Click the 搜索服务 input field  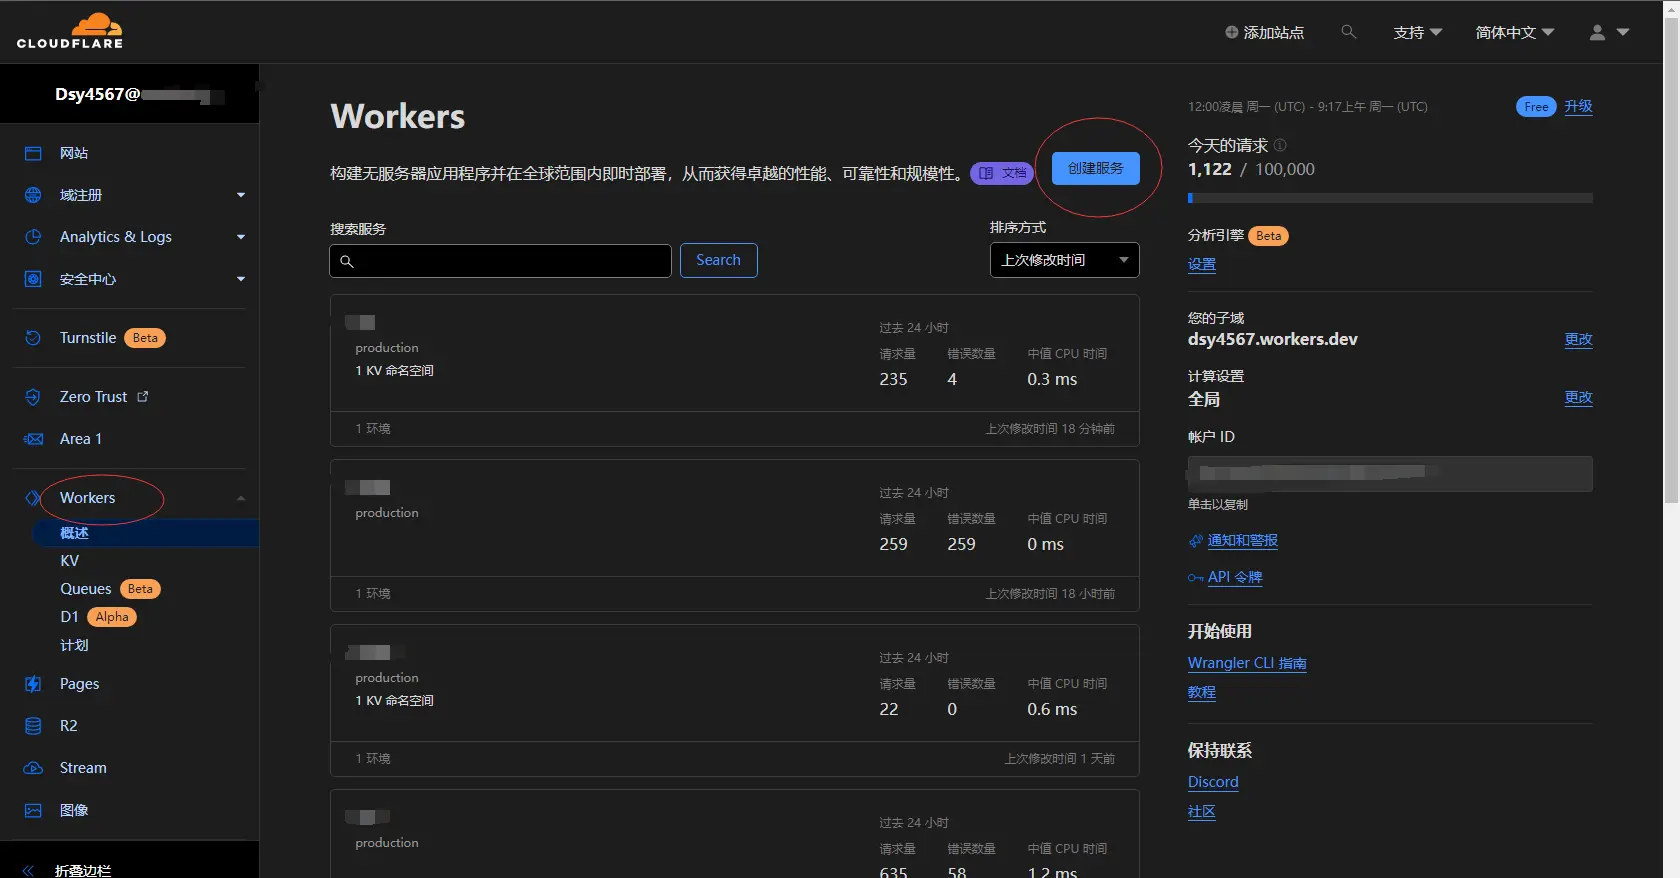[500, 261]
